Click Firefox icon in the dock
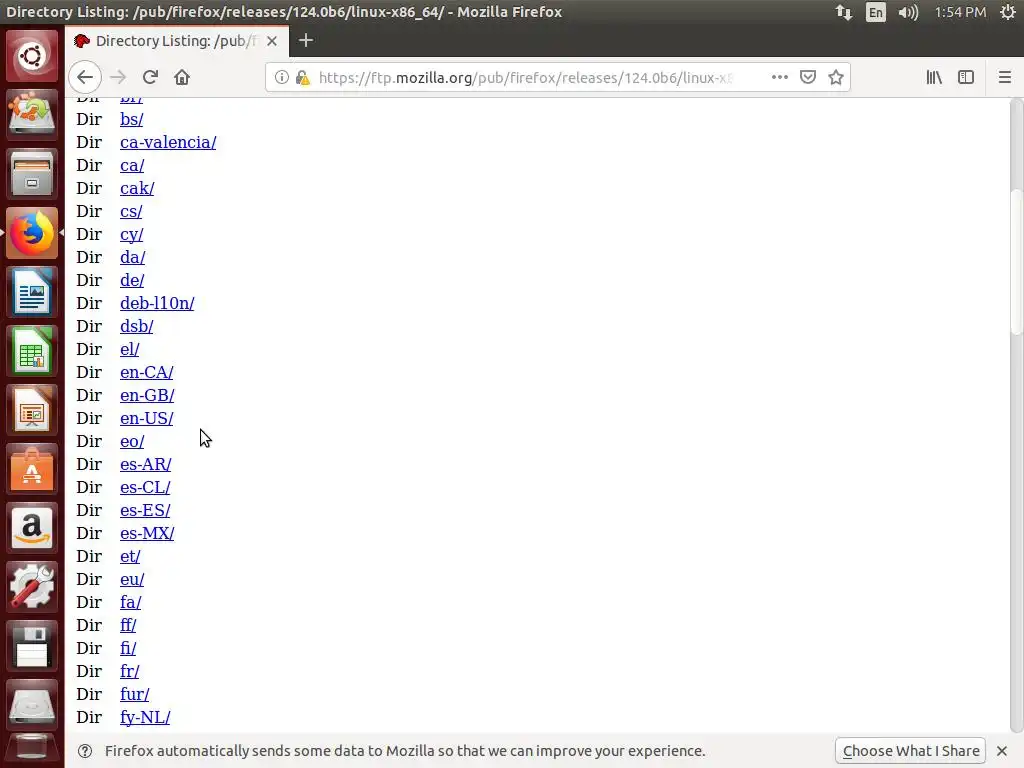This screenshot has width=1024, height=768. [32, 233]
